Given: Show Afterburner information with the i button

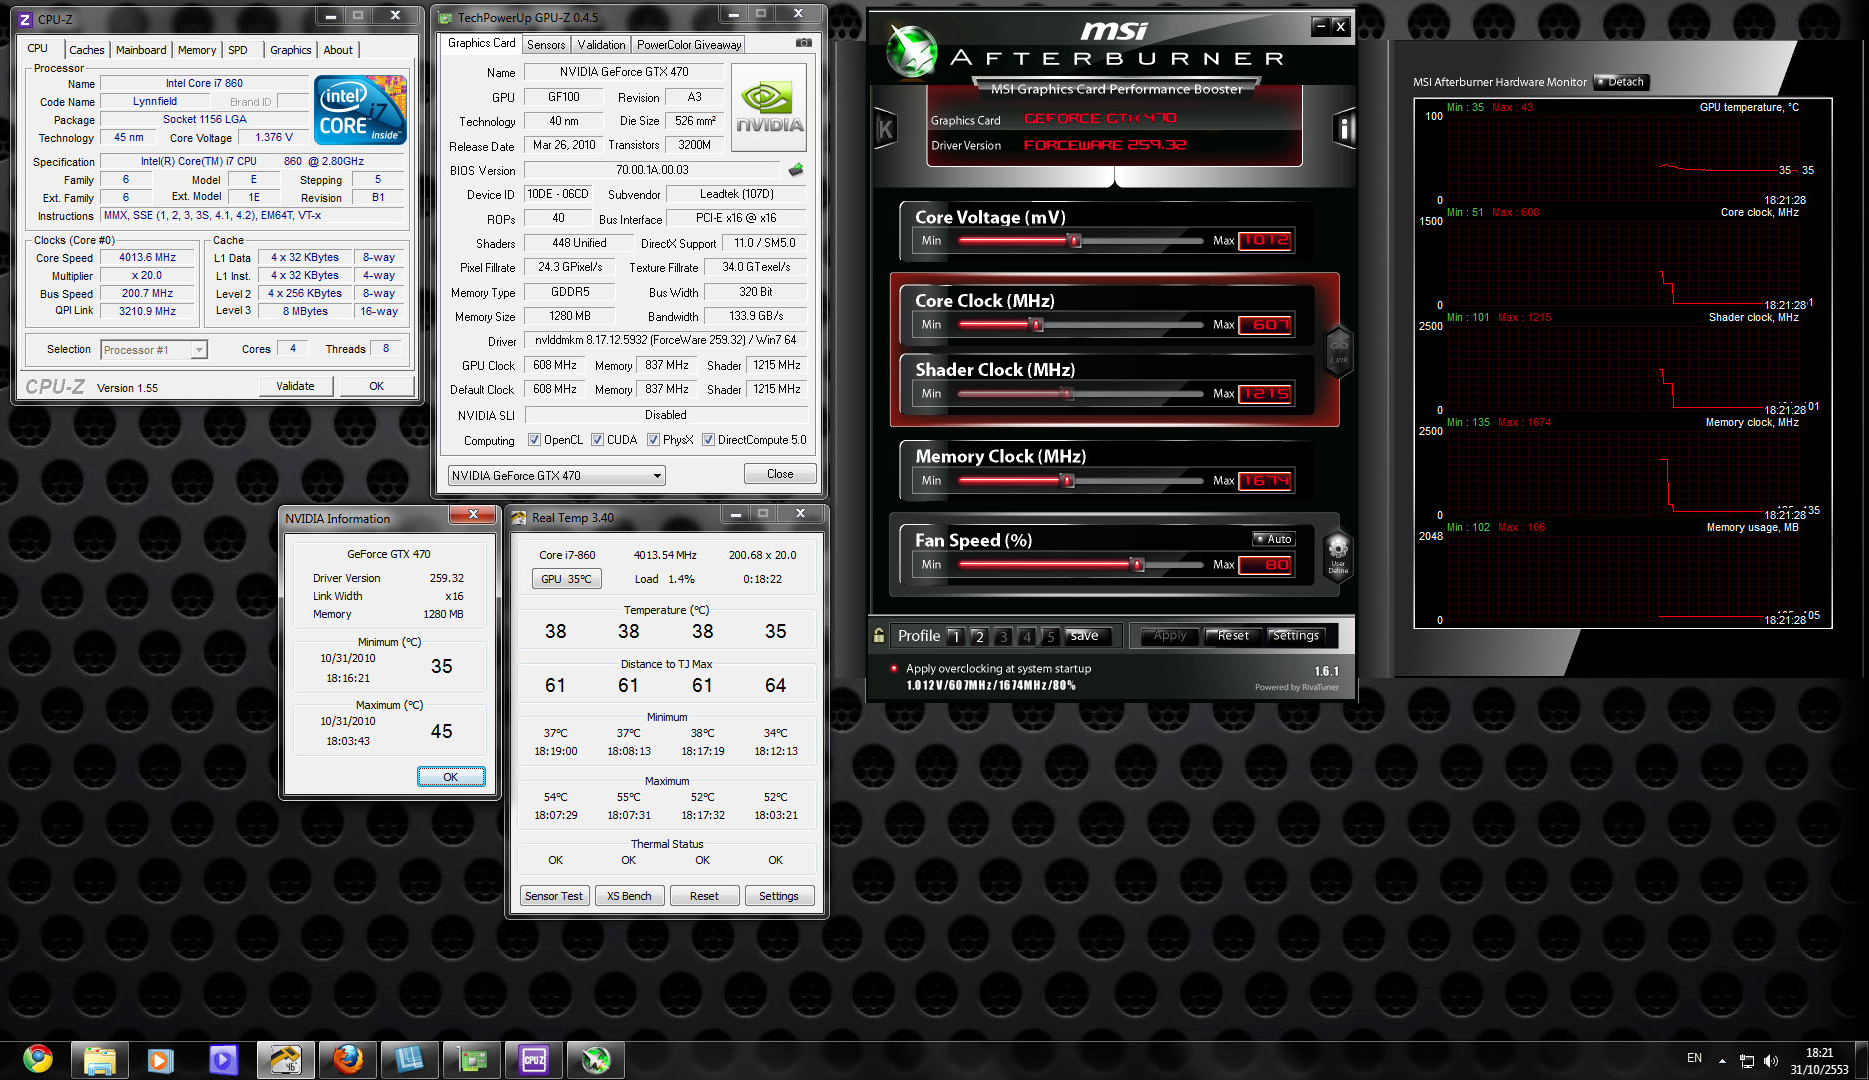Looking at the screenshot, I should pyautogui.click(x=1344, y=128).
